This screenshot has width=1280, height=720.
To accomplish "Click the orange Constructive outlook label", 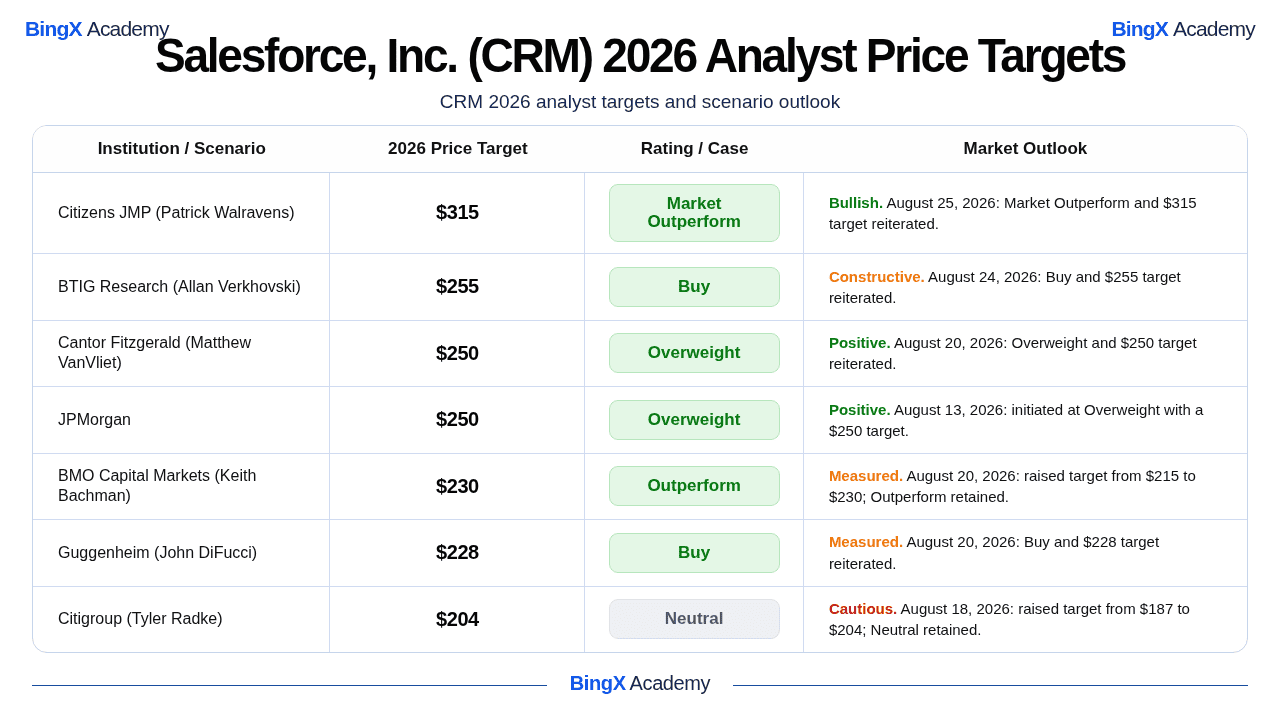I will click(x=876, y=277).
